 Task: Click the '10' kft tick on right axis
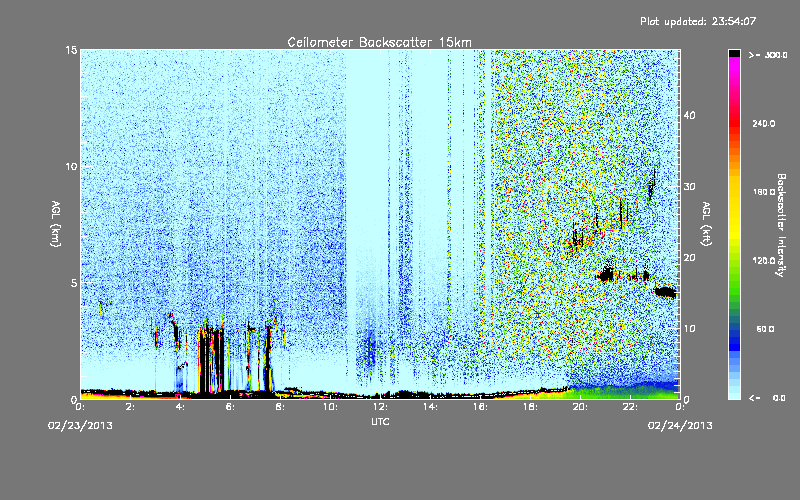coord(689,329)
